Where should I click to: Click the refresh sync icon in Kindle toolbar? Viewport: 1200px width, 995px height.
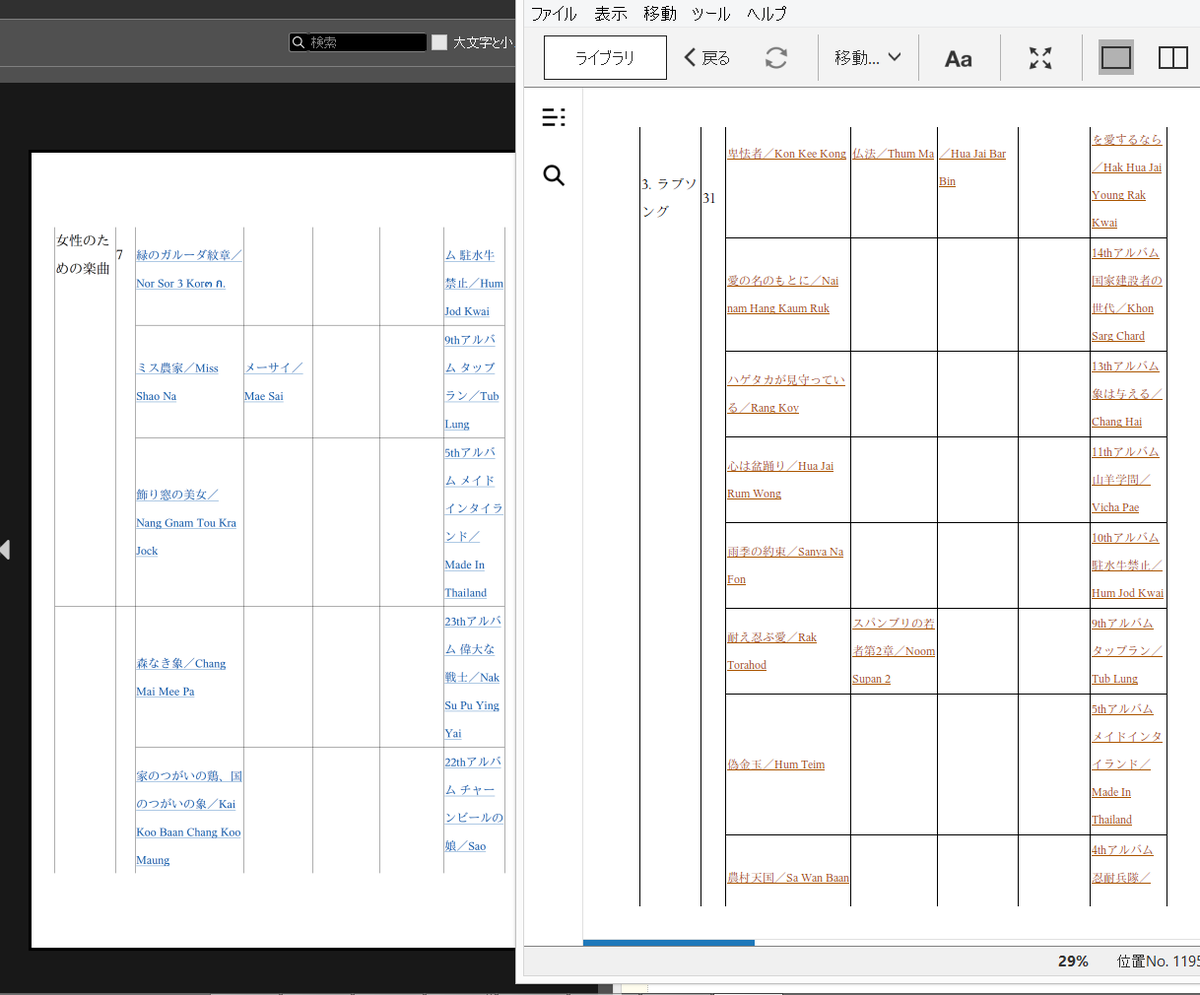776,58
